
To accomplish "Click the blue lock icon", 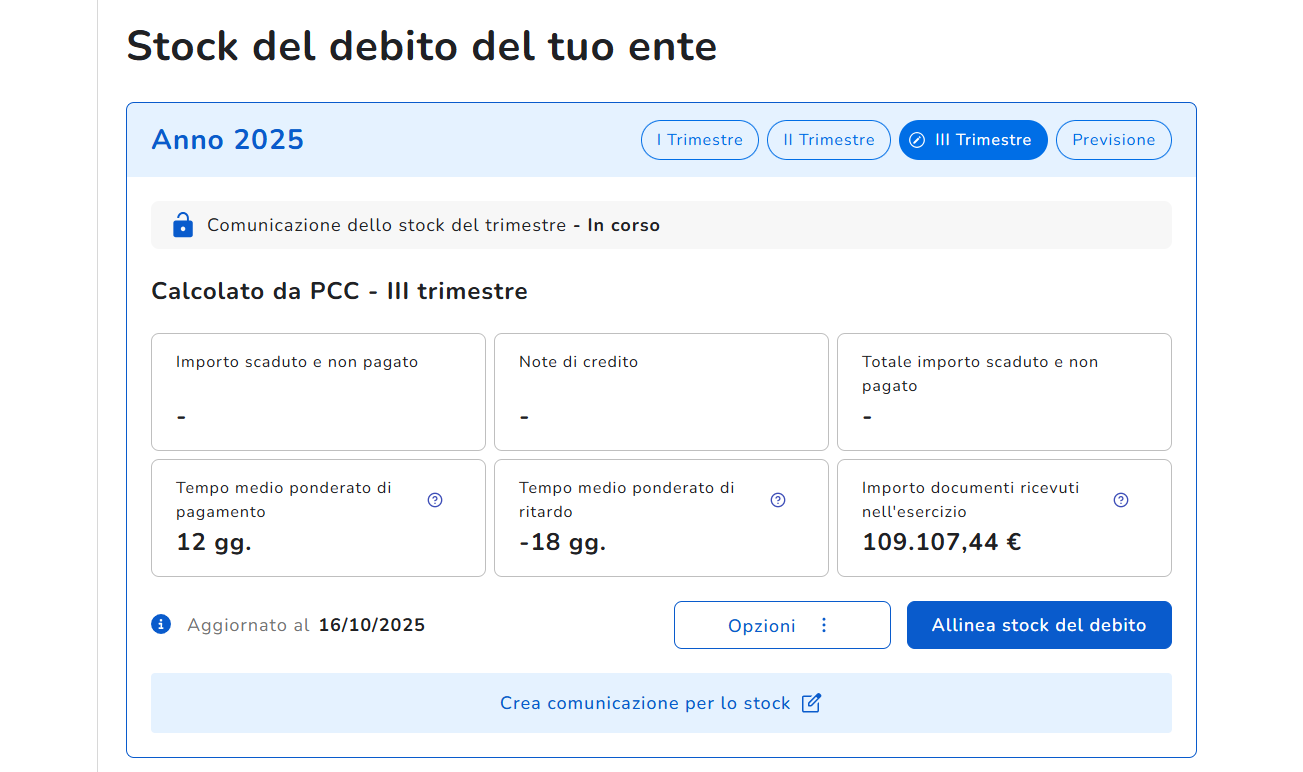I will [x=182, y=225].
